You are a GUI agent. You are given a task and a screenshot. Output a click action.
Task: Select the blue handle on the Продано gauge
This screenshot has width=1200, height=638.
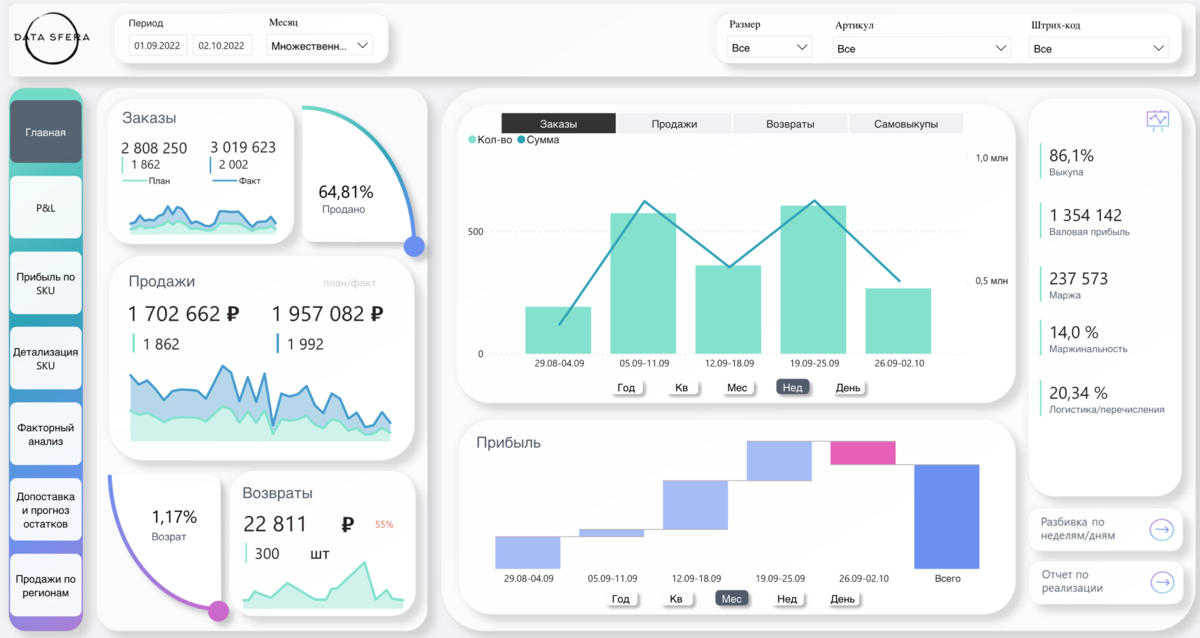pyautogui.click(x=414, y=246)
